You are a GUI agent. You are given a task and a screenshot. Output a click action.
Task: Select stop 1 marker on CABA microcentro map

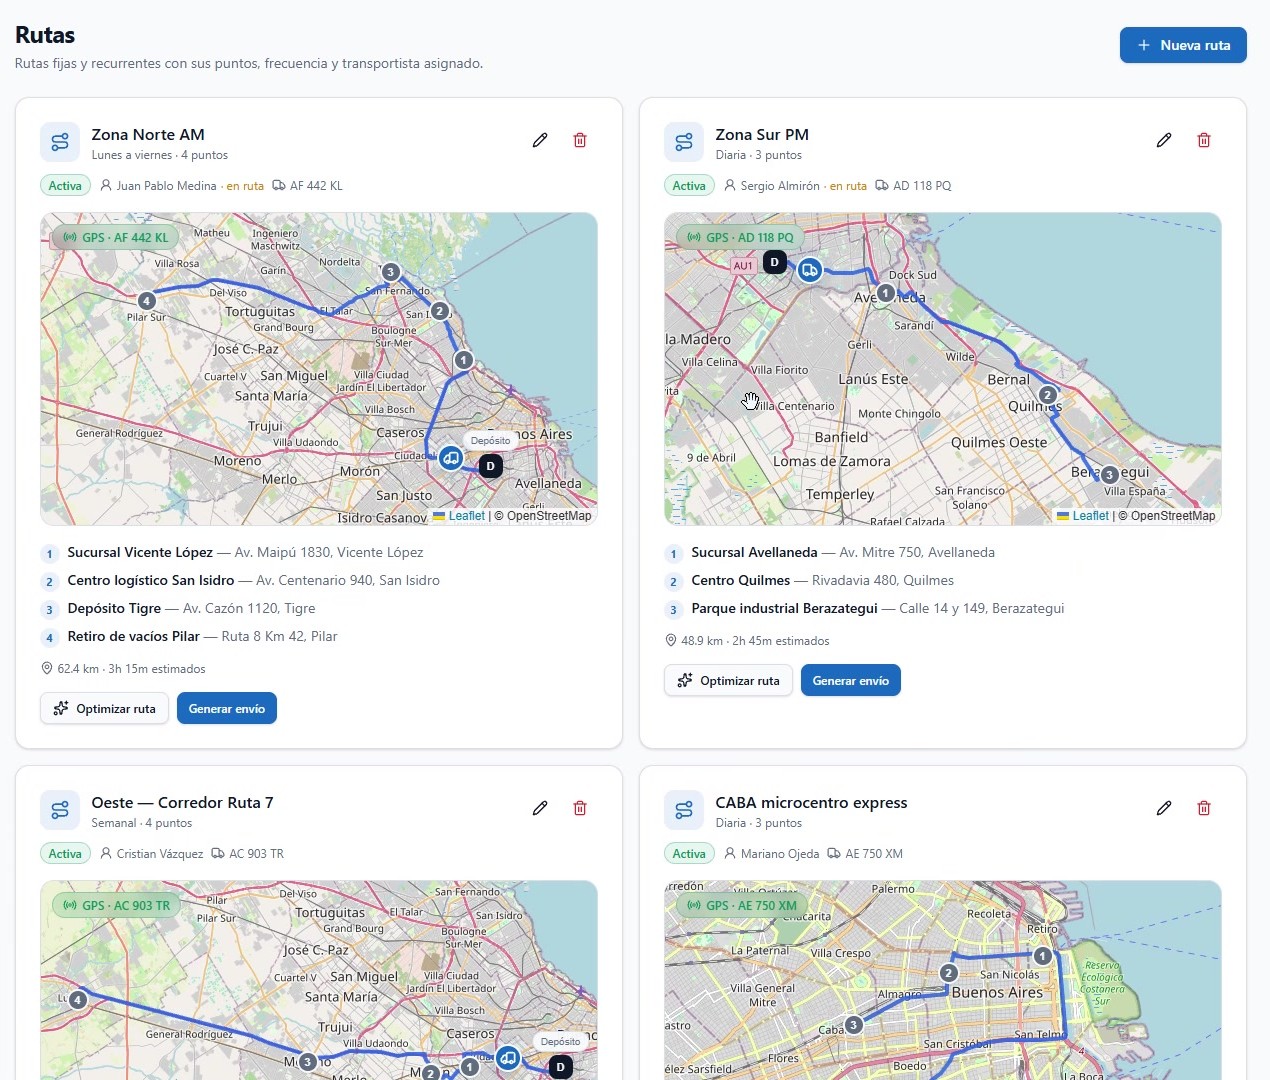point(1042,956)
